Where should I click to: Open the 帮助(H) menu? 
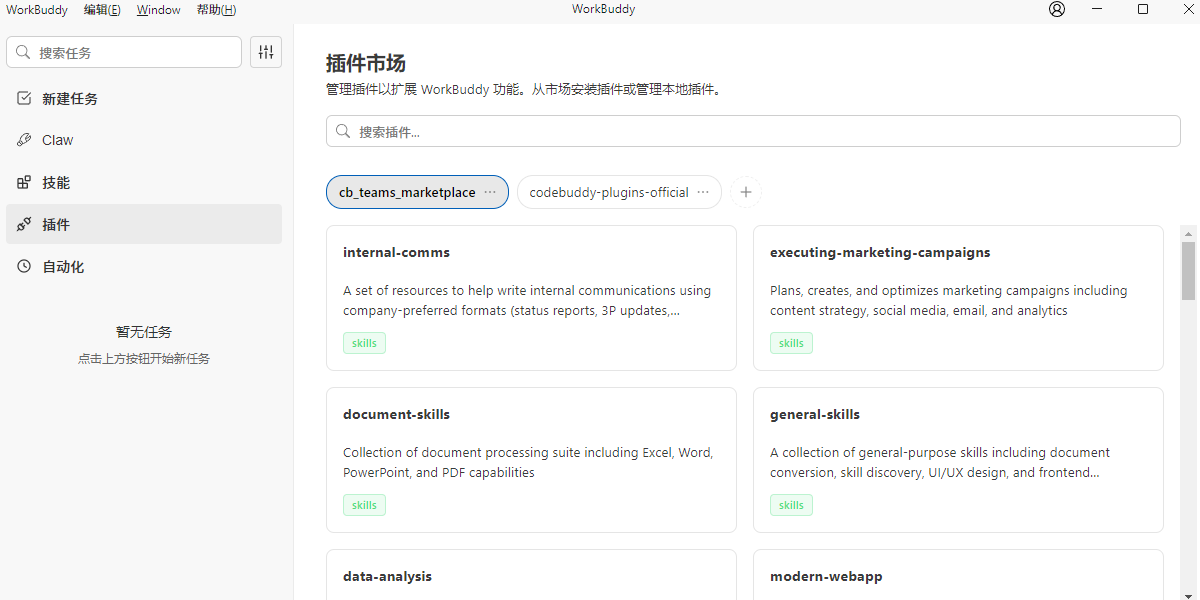coord(216,10)
